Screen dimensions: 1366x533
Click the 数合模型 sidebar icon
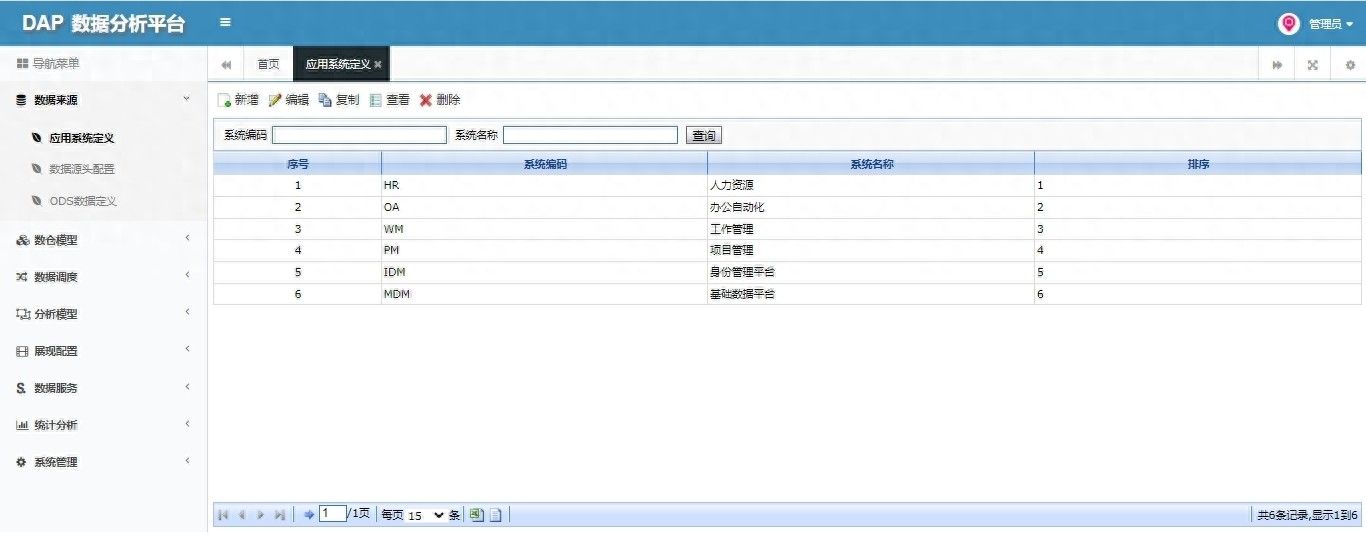click(22, 240)
